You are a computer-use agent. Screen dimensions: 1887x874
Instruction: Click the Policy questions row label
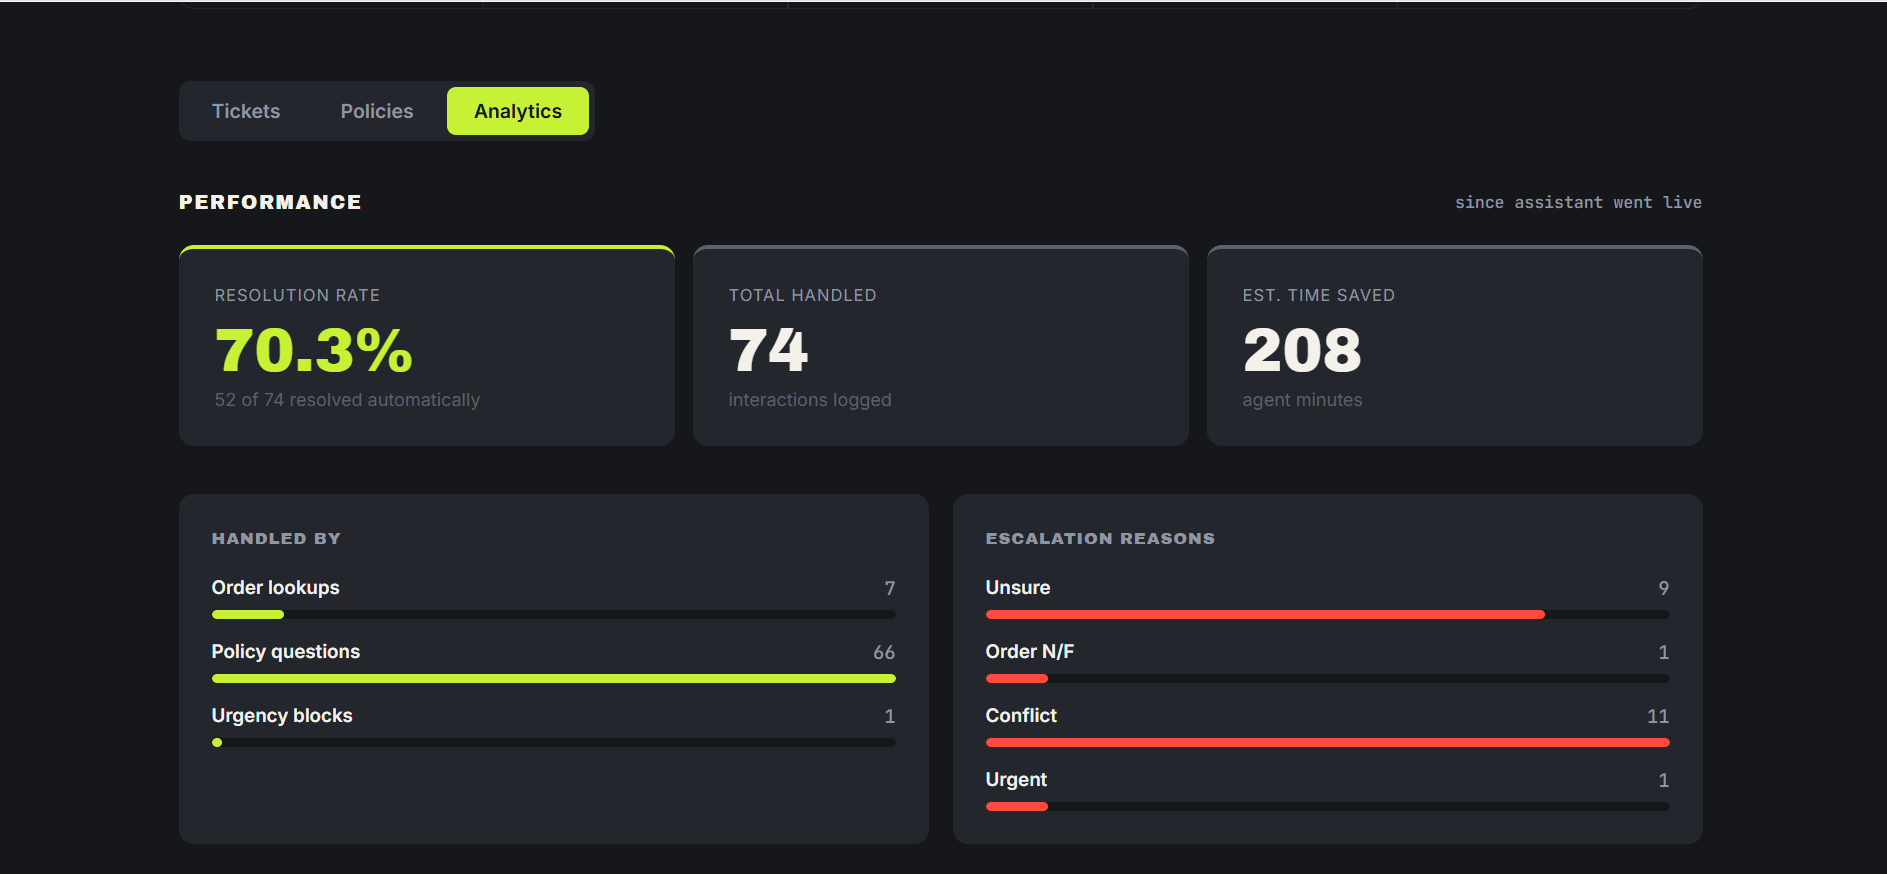[286, 652]
